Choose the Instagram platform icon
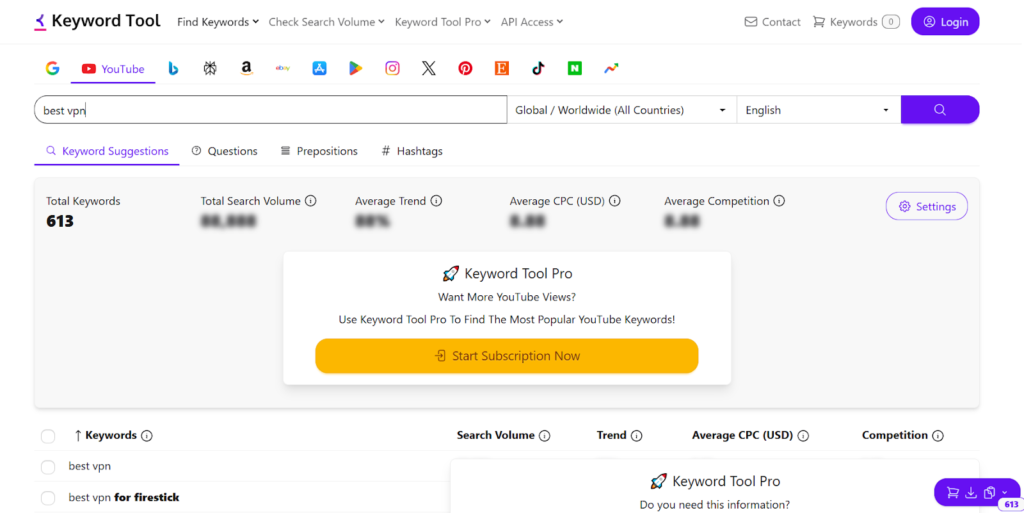This screenshot has height=513, width=1024. (x=393, y=69)
